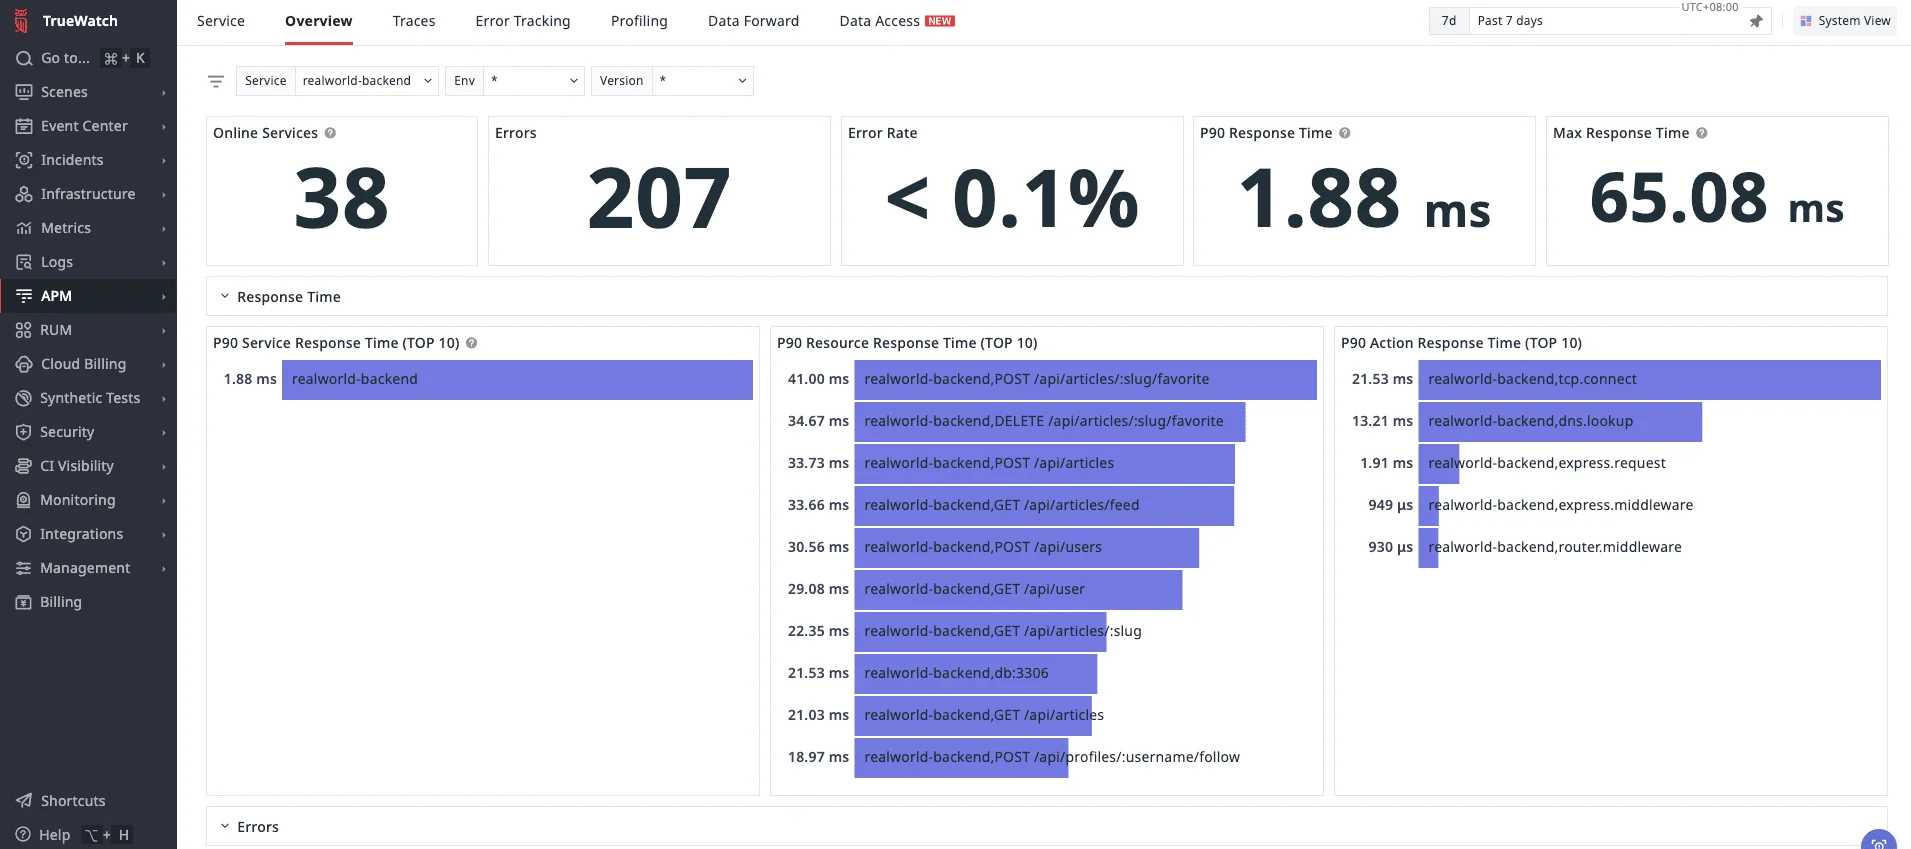Click the Metrics chart icon
Image resolution: width=1911 pixels, height=849 pixels.
point(24,228)
